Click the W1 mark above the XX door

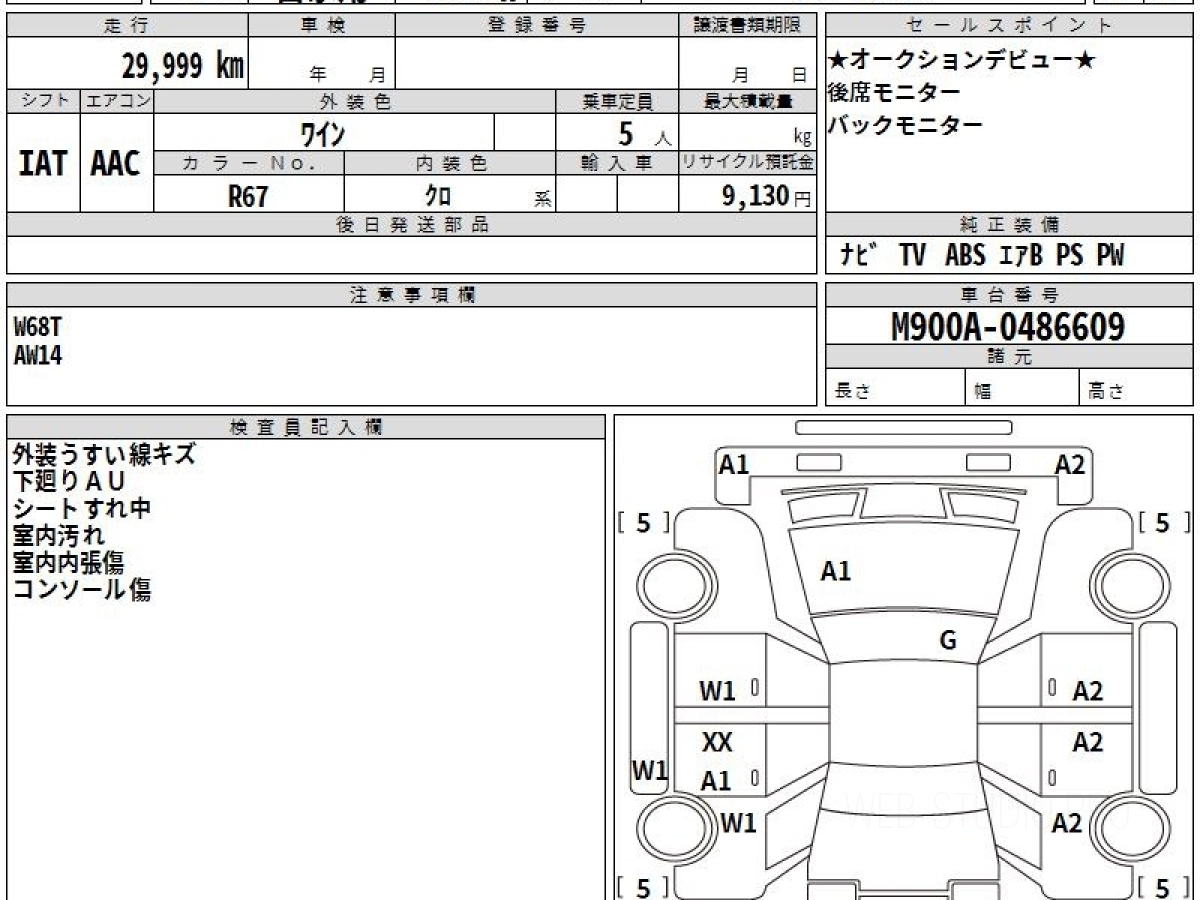(717, 690)
